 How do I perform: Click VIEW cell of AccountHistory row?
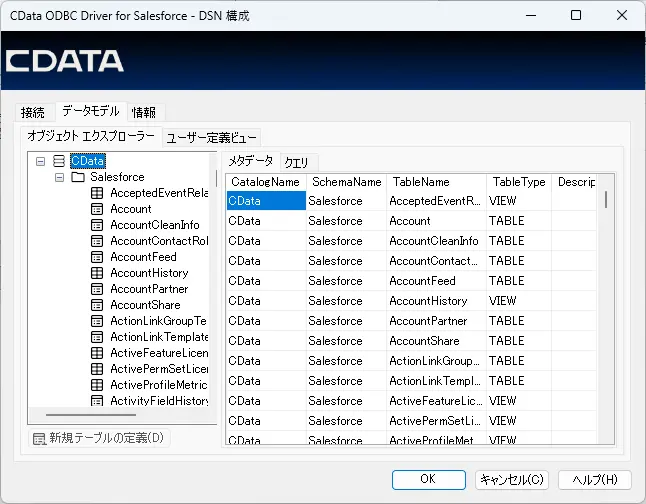[x=519, y=301]
